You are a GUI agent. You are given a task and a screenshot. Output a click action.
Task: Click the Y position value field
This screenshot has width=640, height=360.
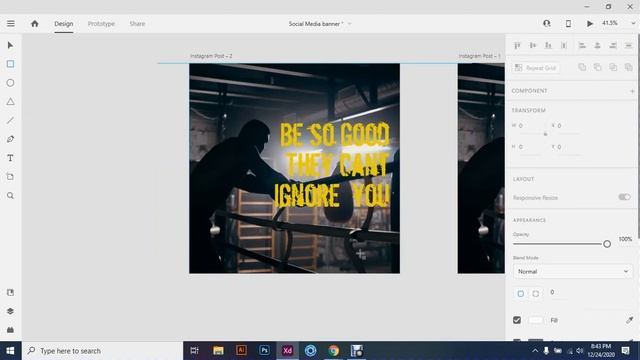coord(569,147)
